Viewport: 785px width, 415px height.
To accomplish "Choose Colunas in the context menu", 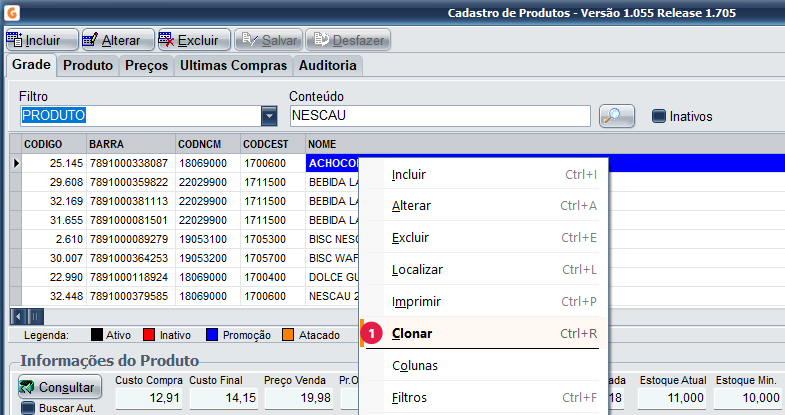I will tap(484, 366).
